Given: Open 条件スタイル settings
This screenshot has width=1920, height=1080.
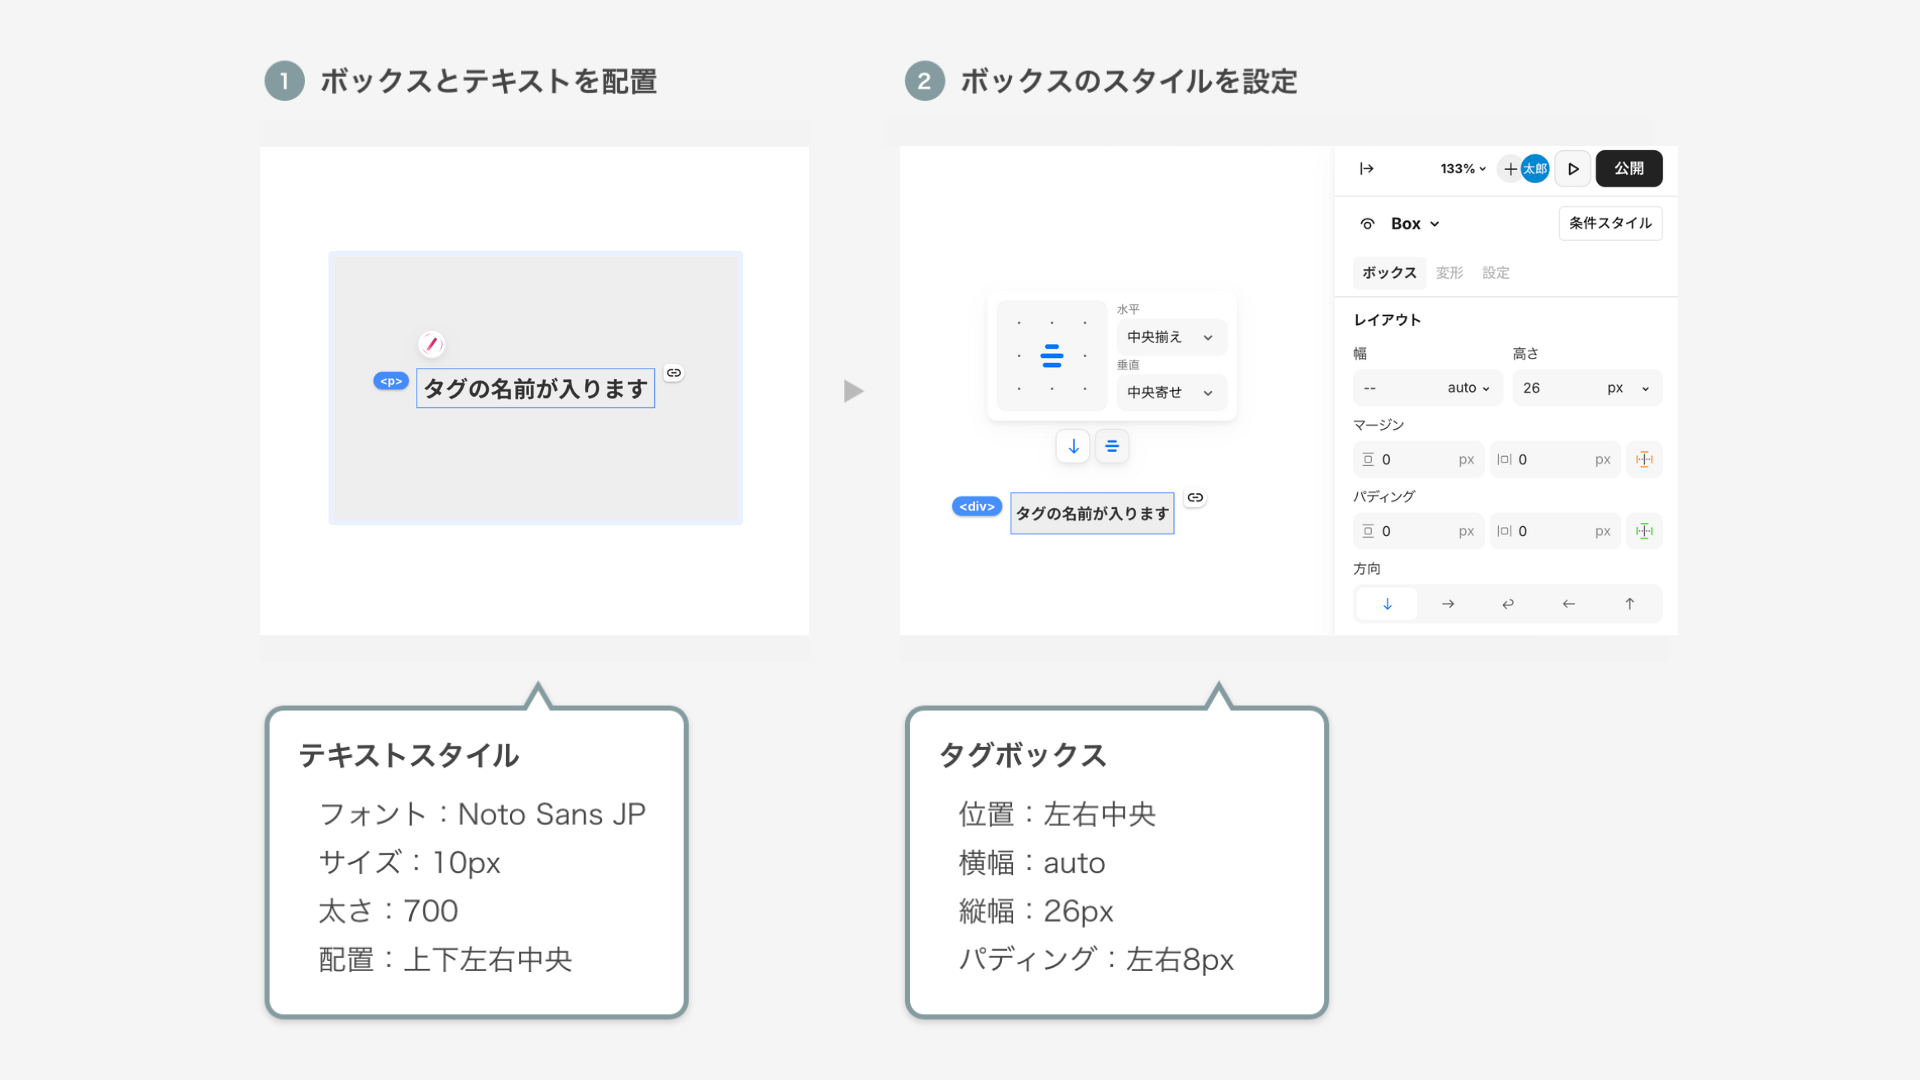Looking at the screenshot, I should (x=1610, y=223).
